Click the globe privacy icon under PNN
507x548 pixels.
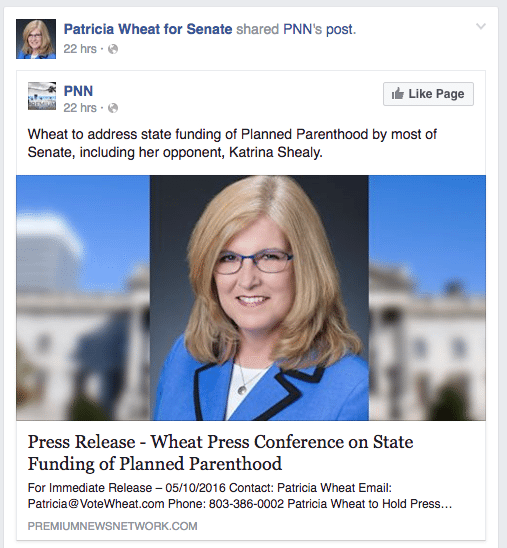113,108
